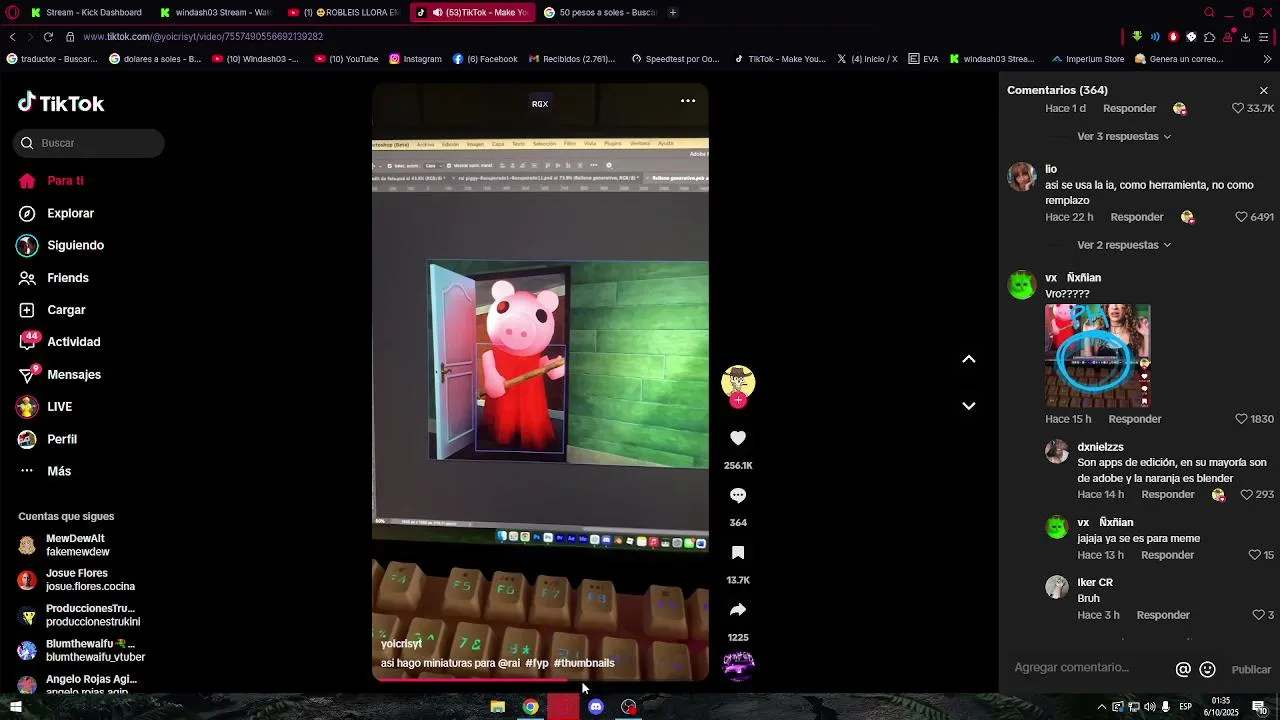
Task: Switch to 50 pesos a soles tab
Action: 600,12
